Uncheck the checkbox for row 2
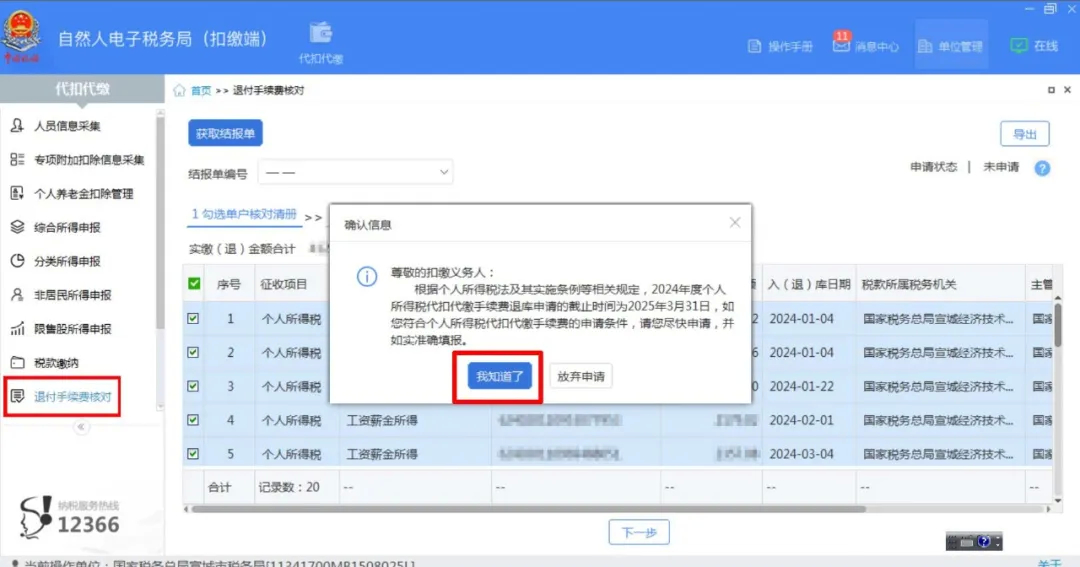 pos(194,352)
